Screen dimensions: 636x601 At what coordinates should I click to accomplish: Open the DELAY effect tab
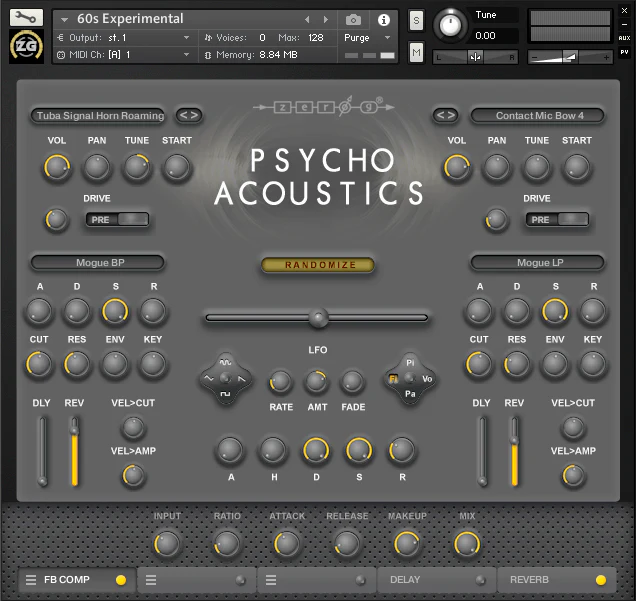click(436, 580)
